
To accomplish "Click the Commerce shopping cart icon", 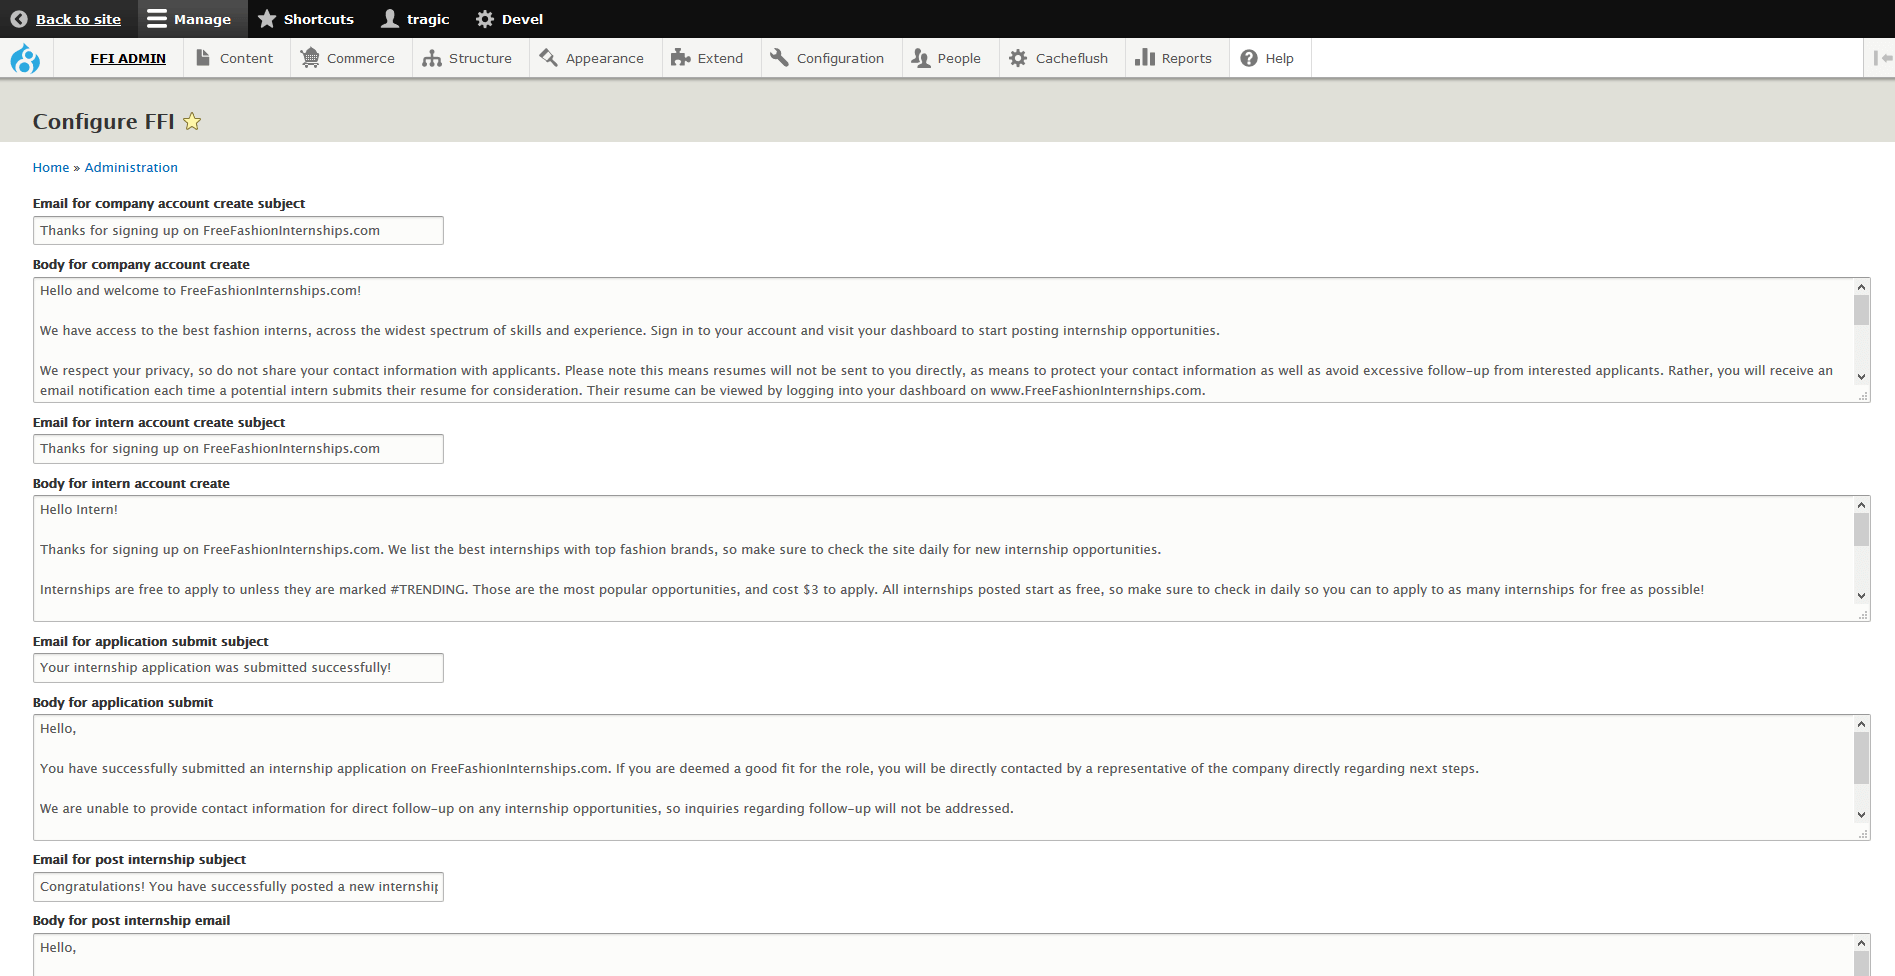I will tap(310, 58).
